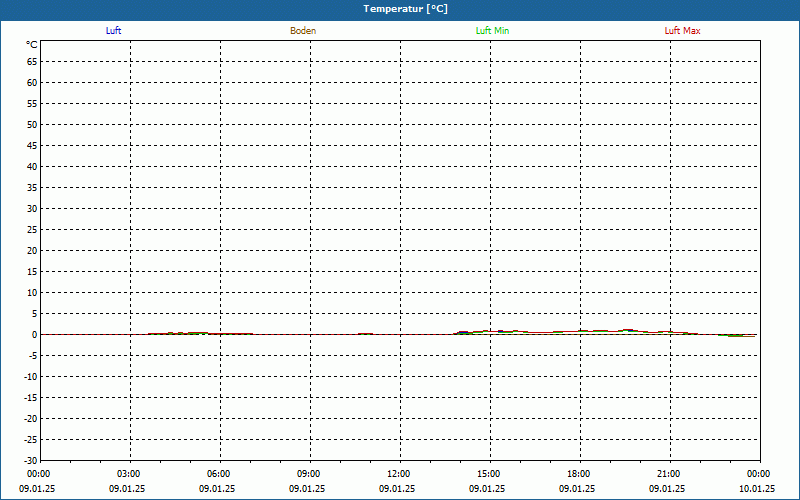The height and width of the screenshot is (500, 800).
Task: Click the 20 y-axis value
Action: pyautogui.click(x=33, y=251)
